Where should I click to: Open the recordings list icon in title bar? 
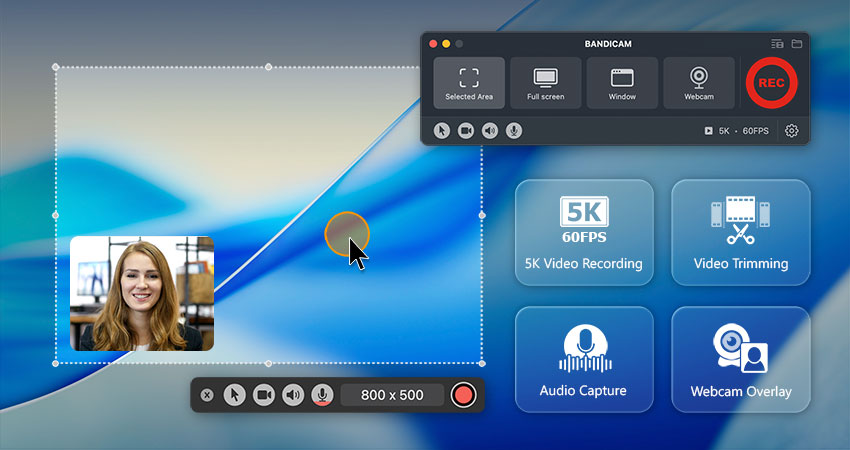tap(777, 44)
